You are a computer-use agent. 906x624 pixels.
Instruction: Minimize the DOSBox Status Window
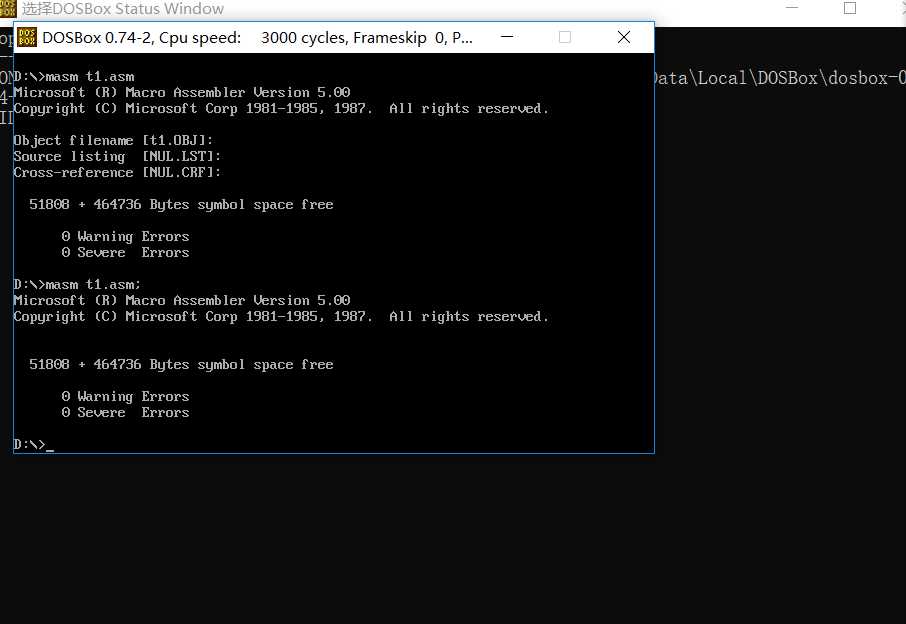[792, 8]
